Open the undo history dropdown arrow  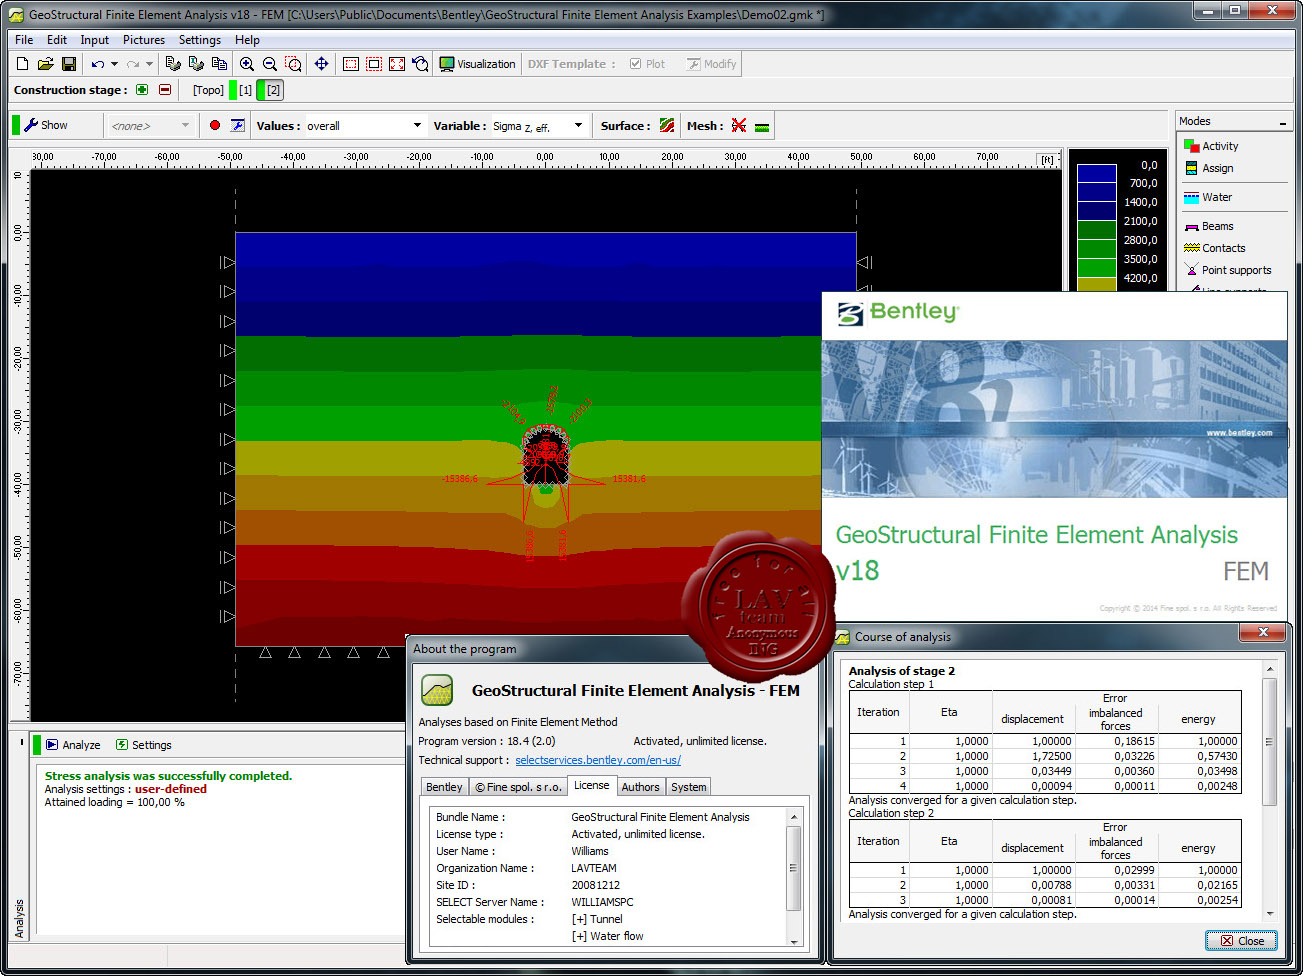click(x=114, y=64)
